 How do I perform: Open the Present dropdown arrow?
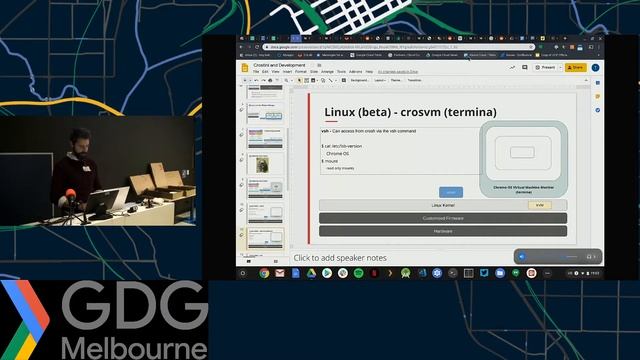[560, 67]
